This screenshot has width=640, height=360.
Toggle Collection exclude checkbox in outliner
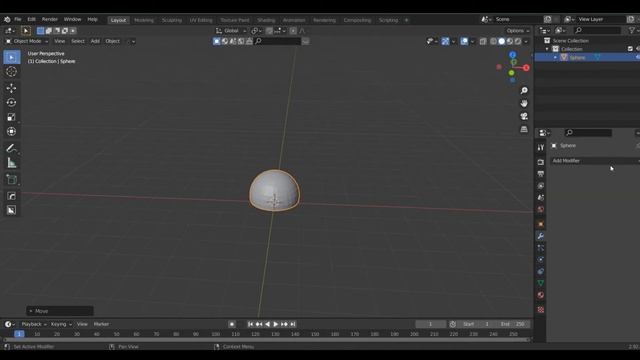pos(630,49)
